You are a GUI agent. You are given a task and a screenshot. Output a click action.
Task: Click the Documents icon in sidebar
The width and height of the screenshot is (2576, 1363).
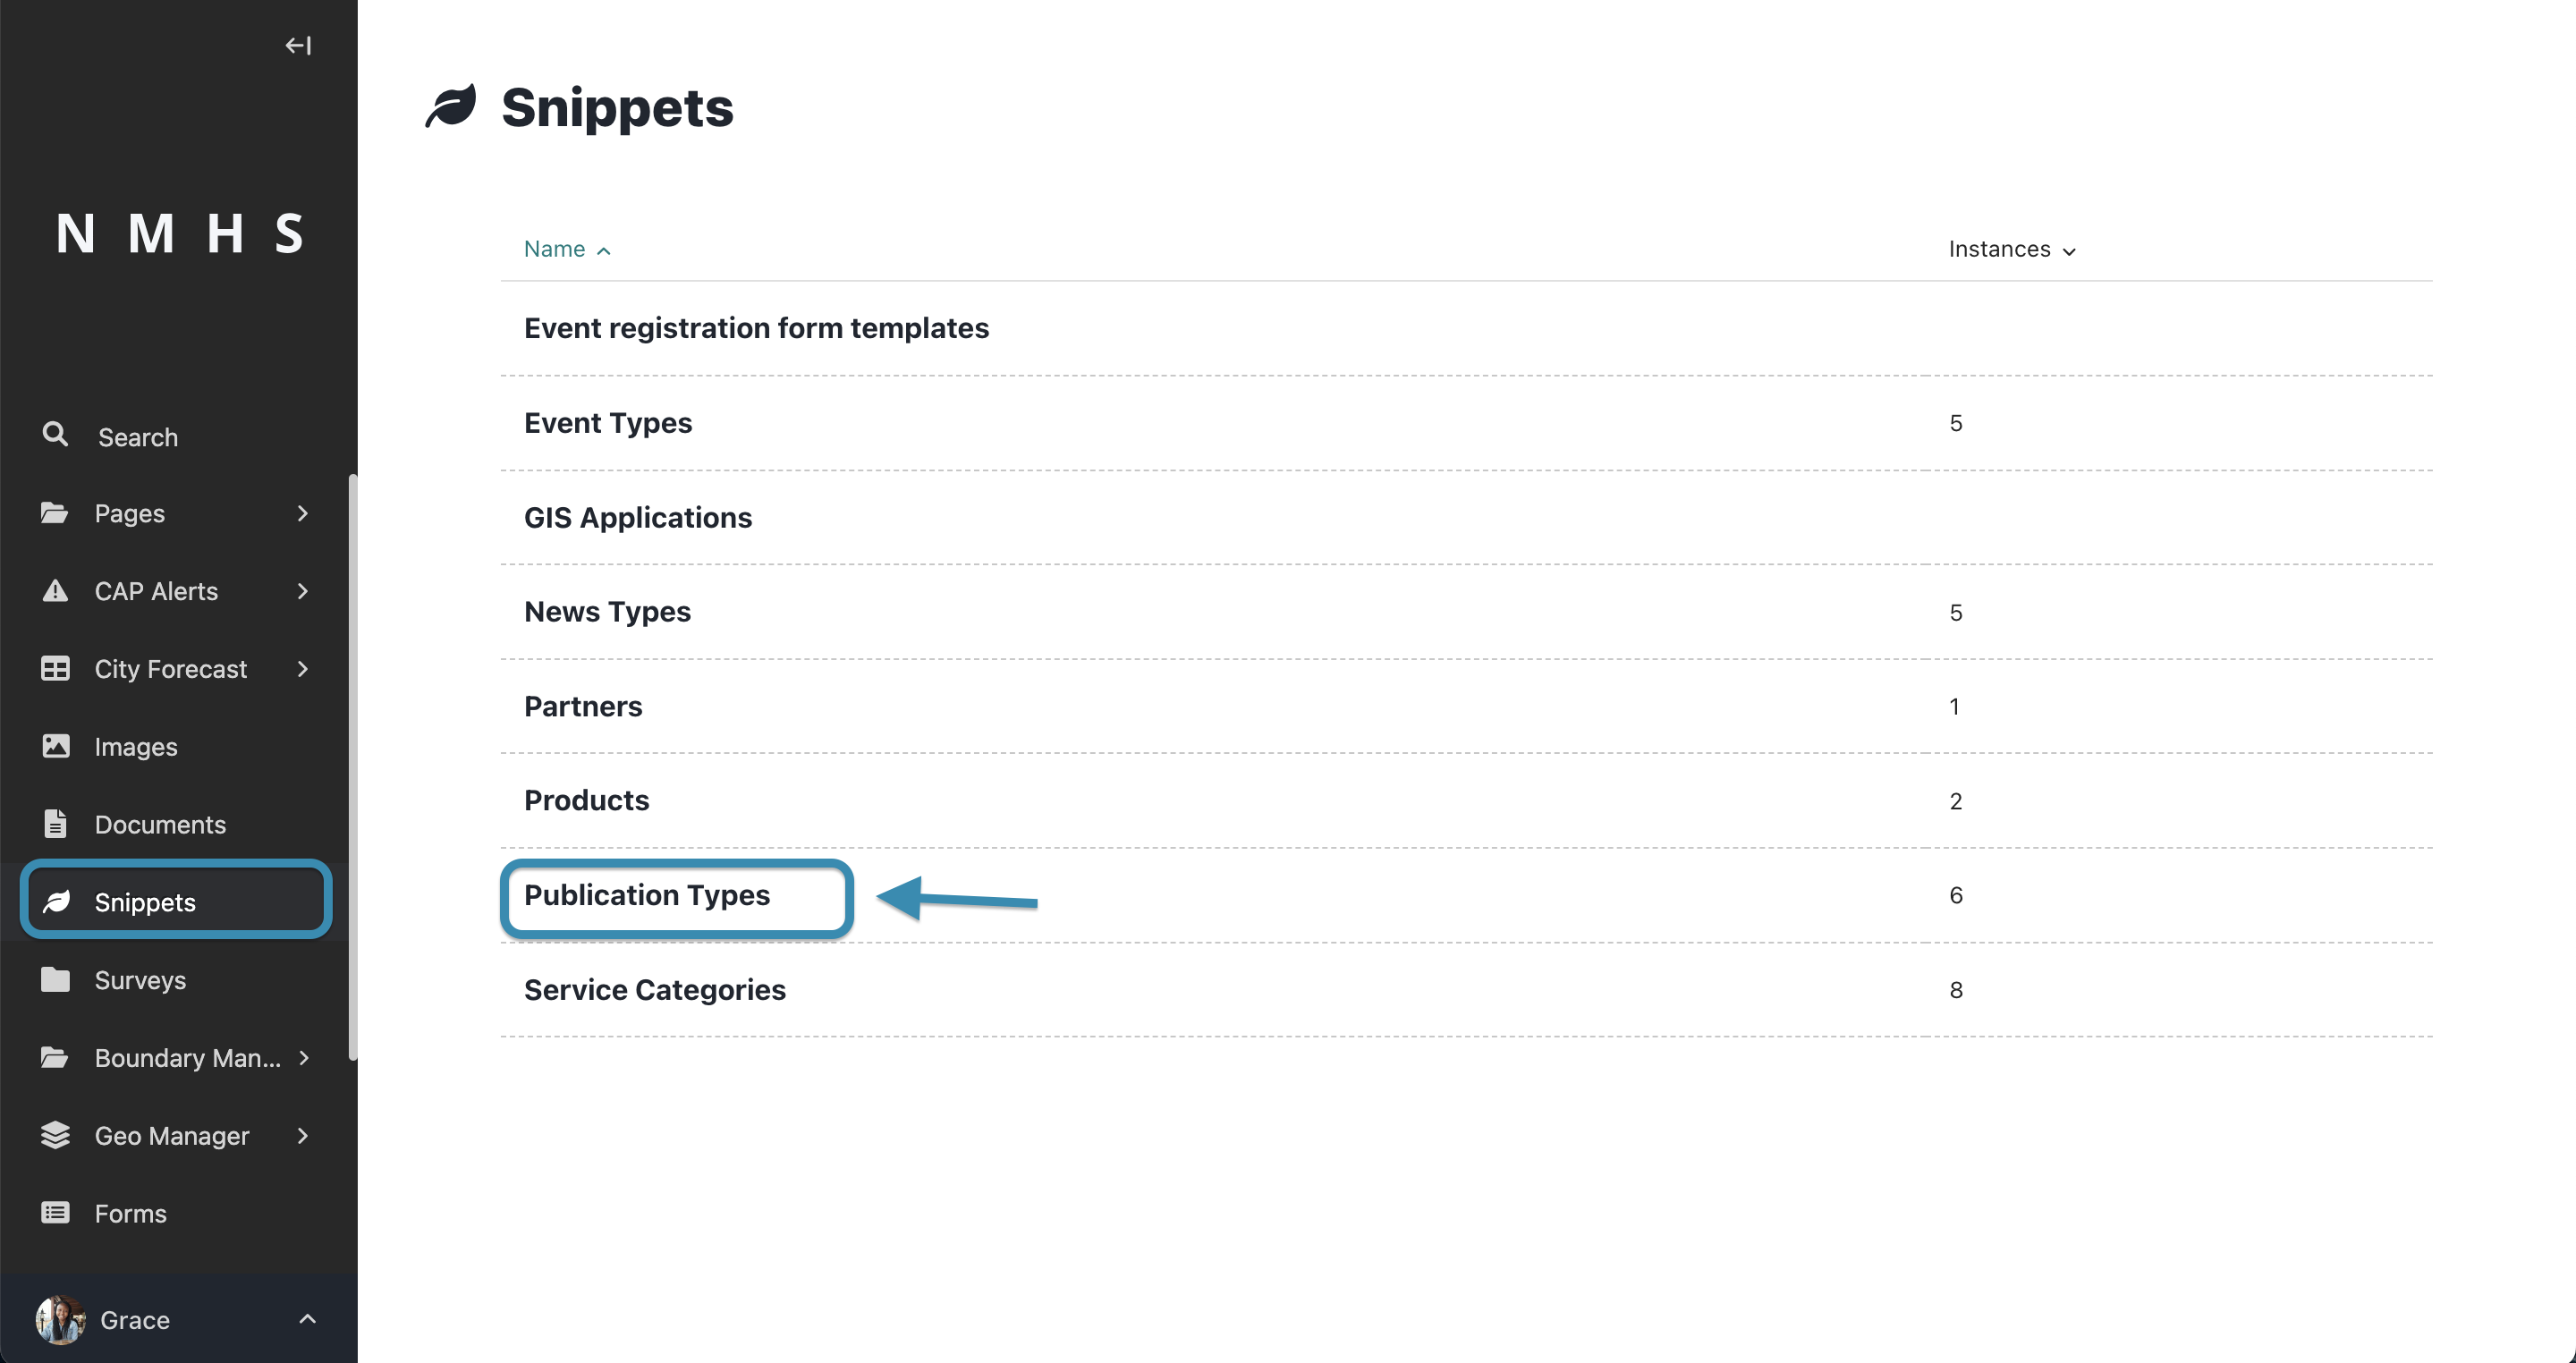pos(53,823)
